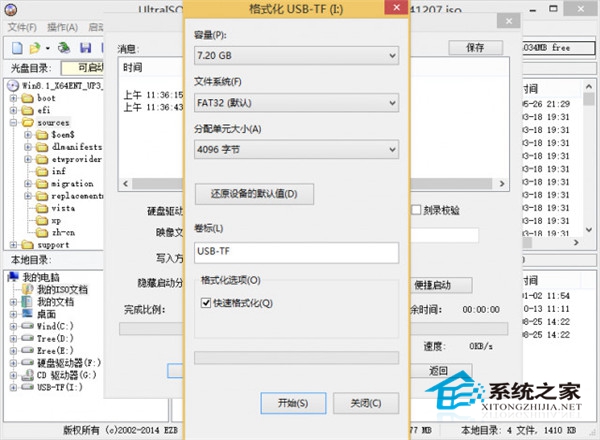Screen dimensions: 600x440
Task: Click the 我的文档 icon in local tree
Action: tap(27, 301)
